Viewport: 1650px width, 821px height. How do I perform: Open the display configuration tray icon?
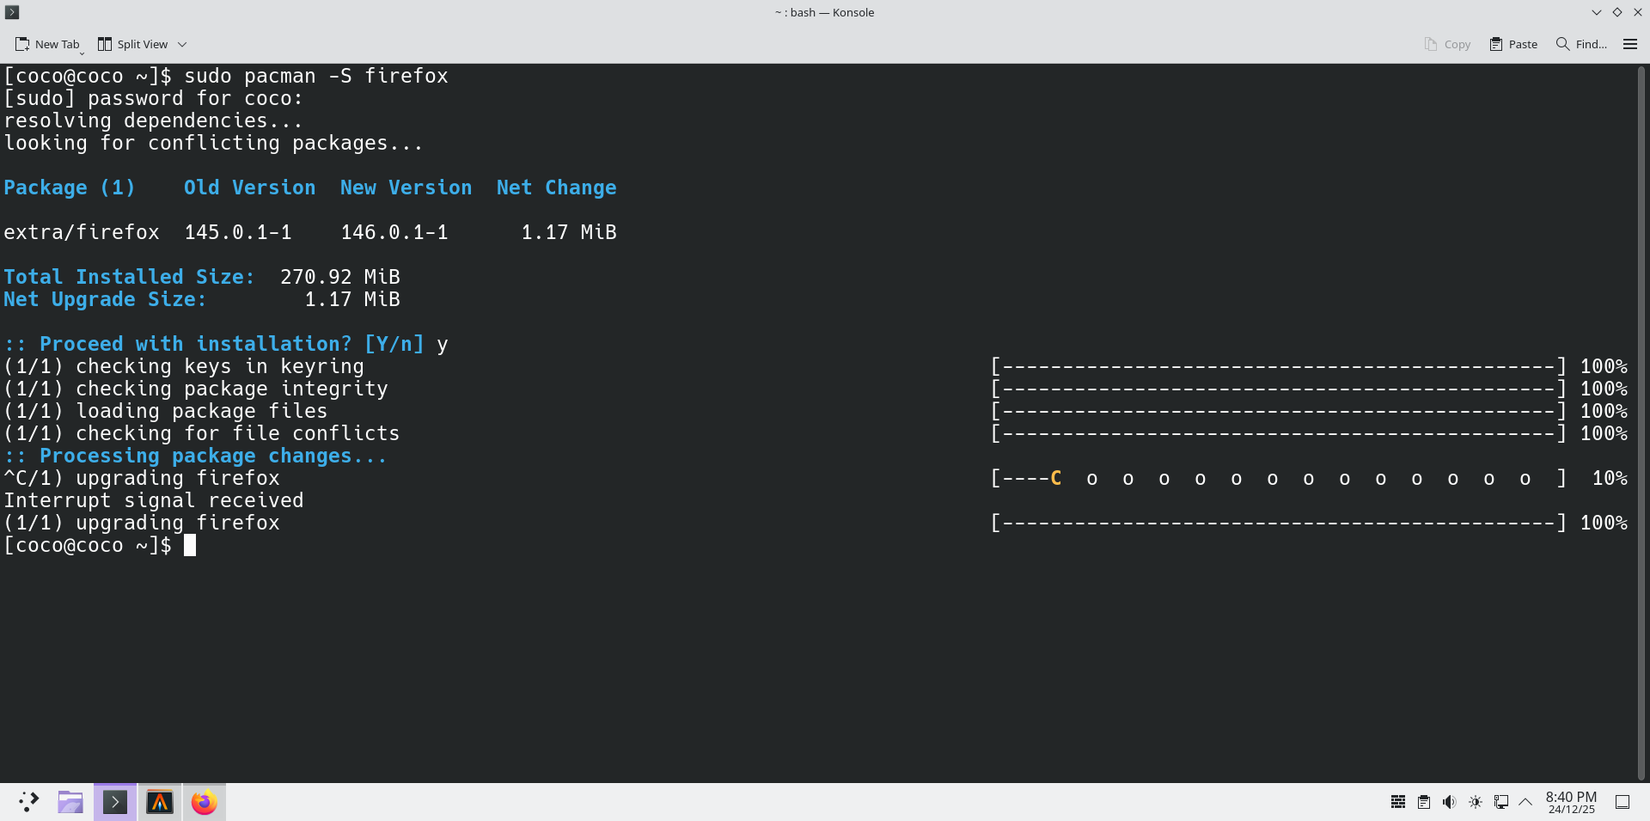(x=1501, y=802)
